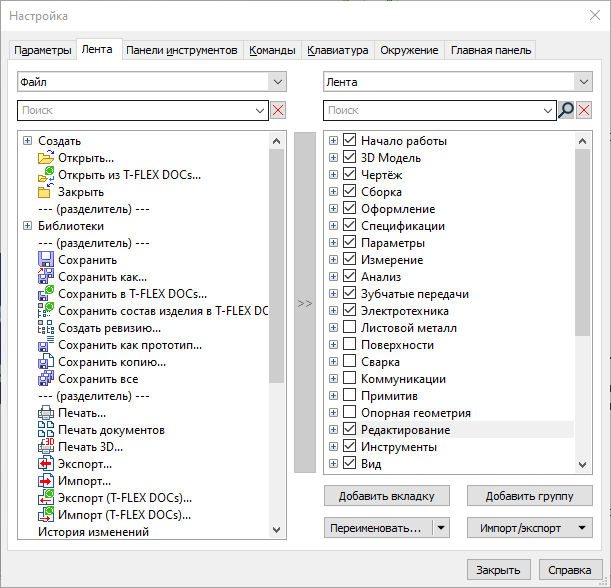
Task: Select the Измерение row
Action: pos(392,260)
